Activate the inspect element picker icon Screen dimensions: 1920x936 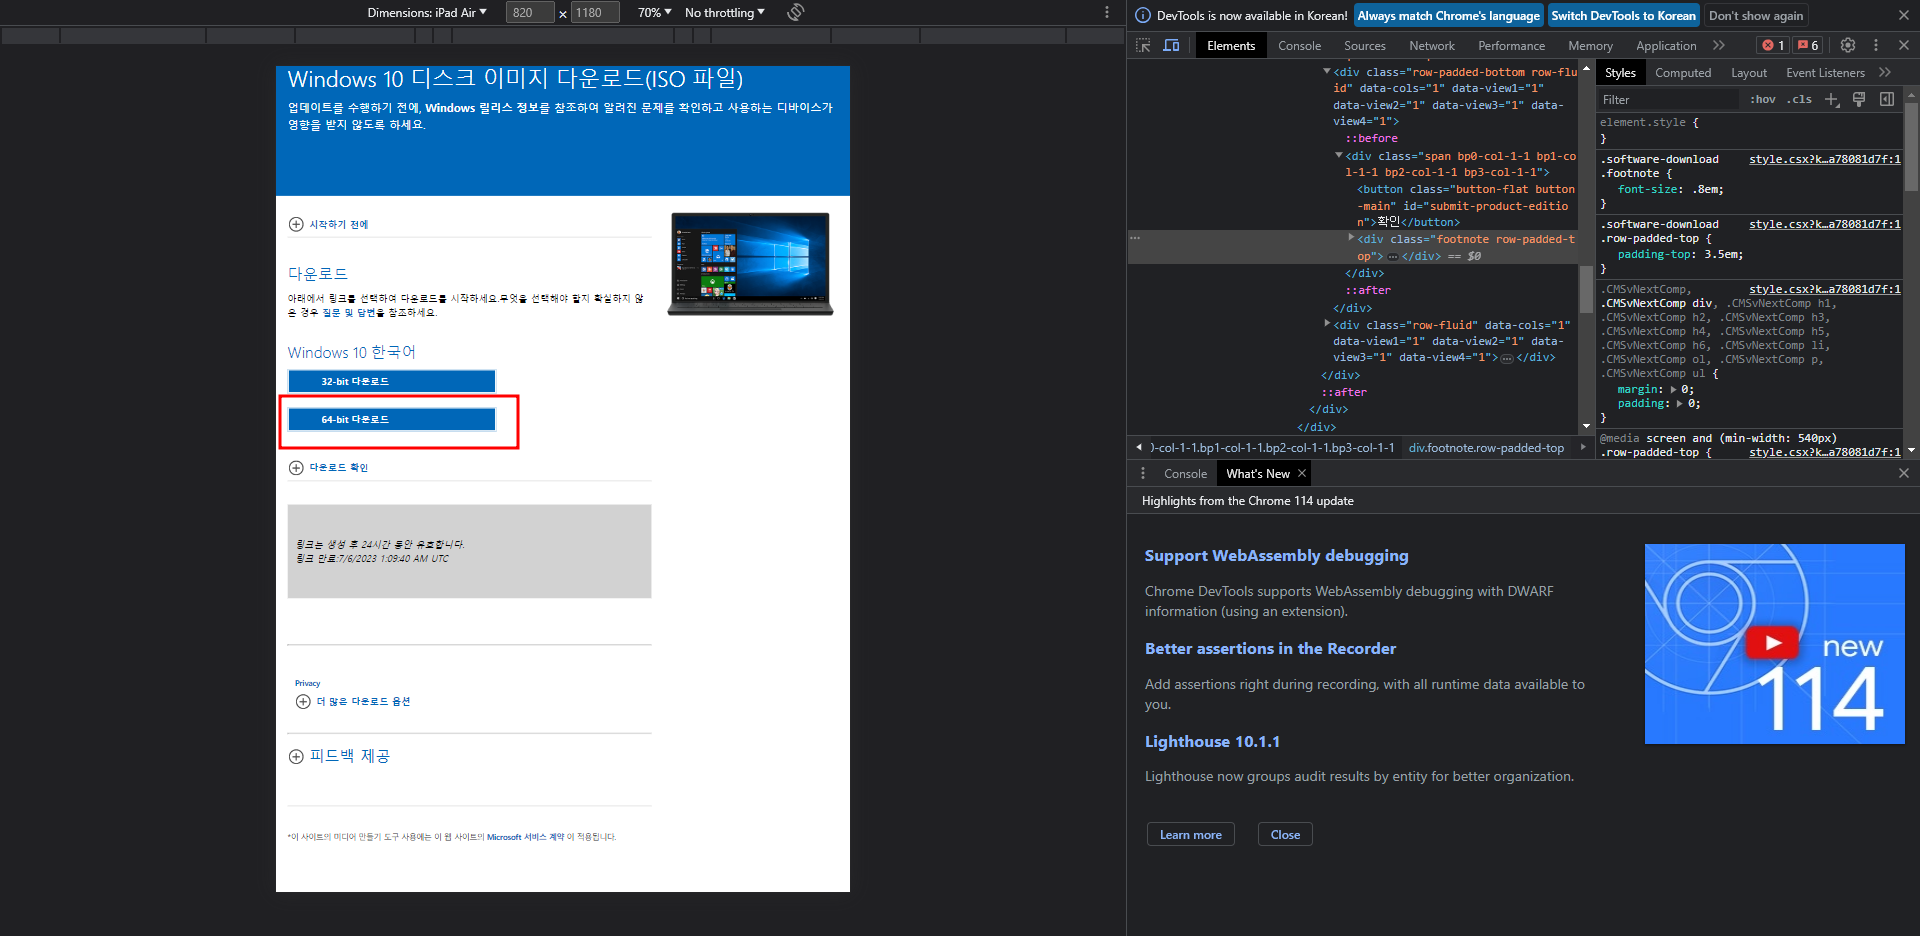point(1143,46)
